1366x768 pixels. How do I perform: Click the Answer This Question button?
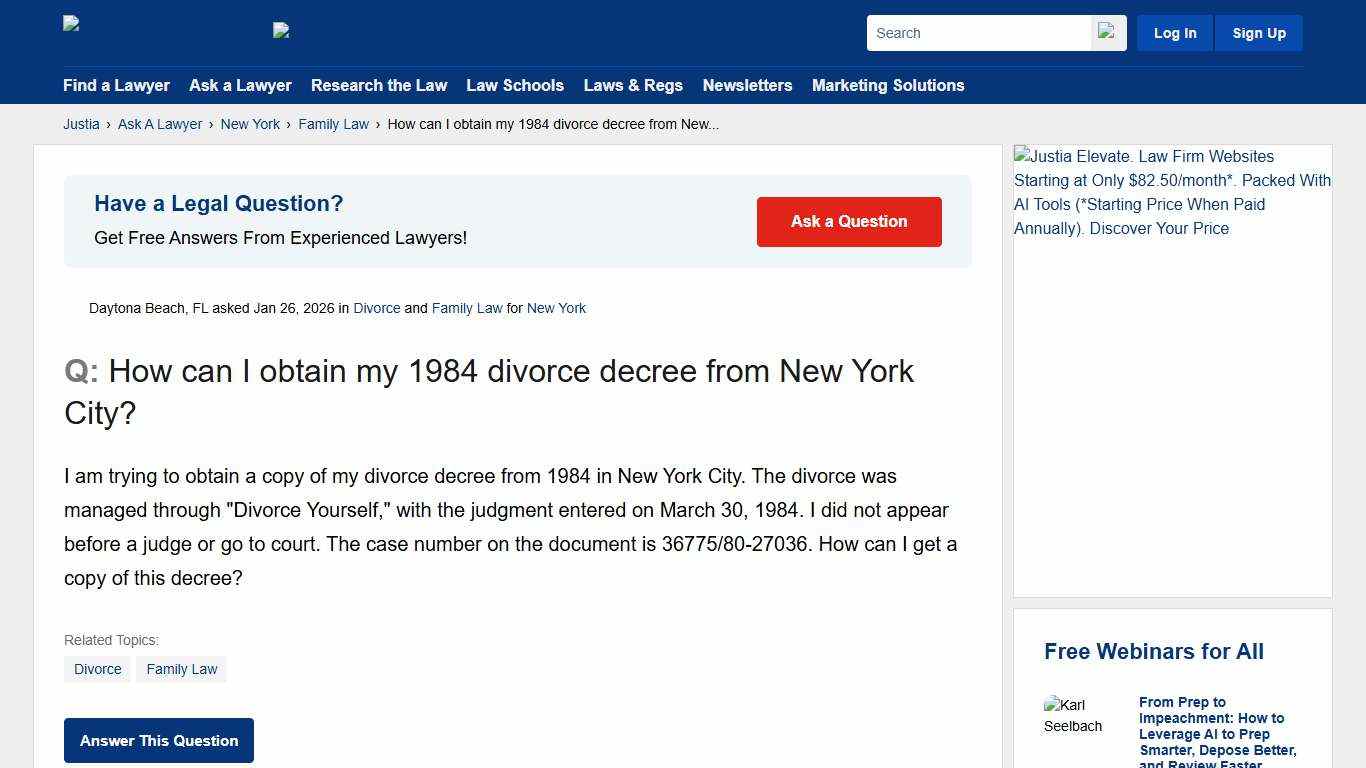158,740
